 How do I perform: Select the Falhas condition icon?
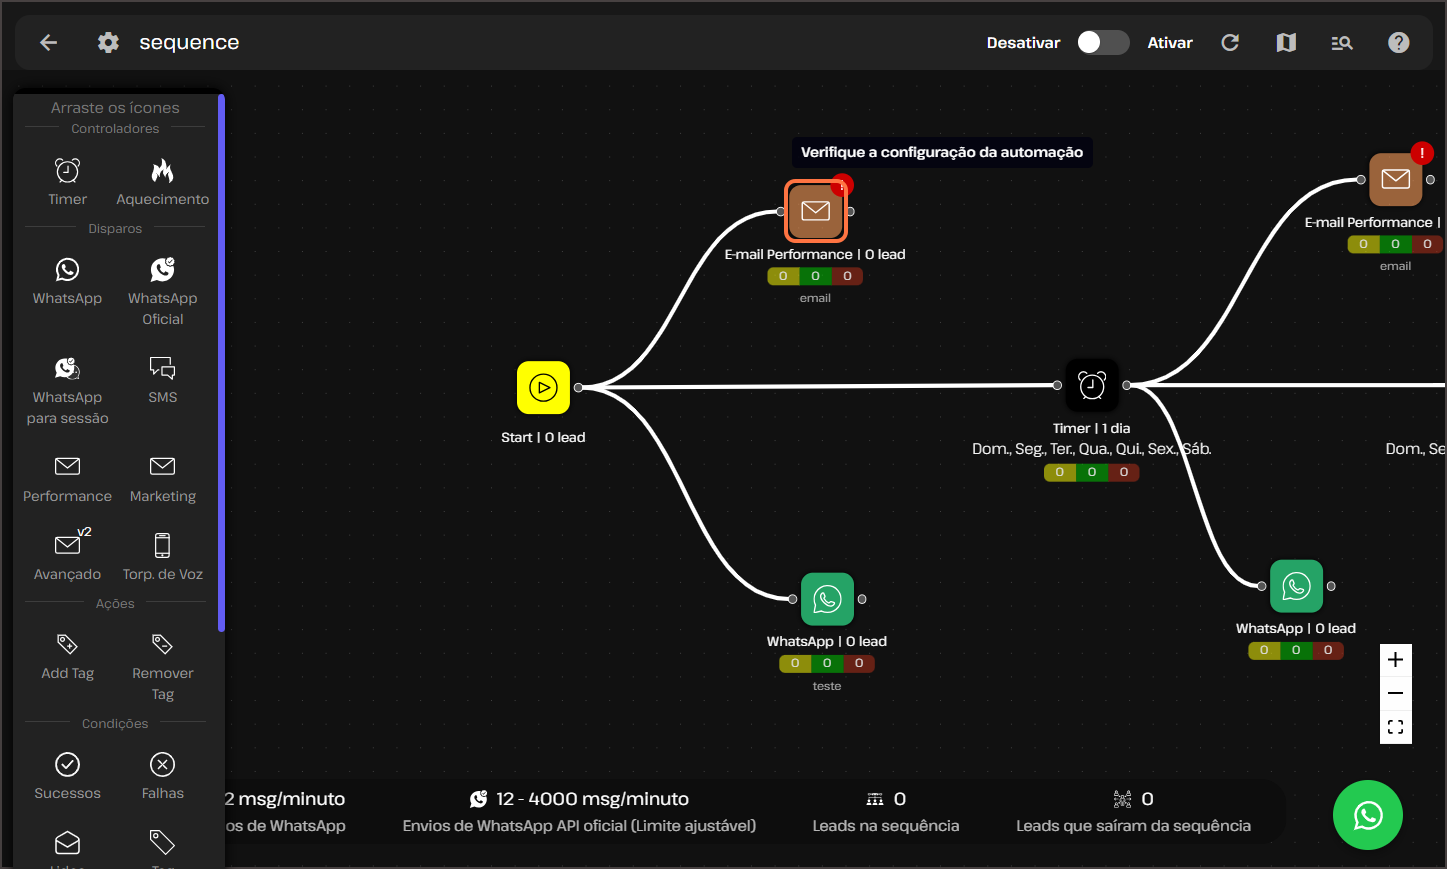tap(162, 764)
